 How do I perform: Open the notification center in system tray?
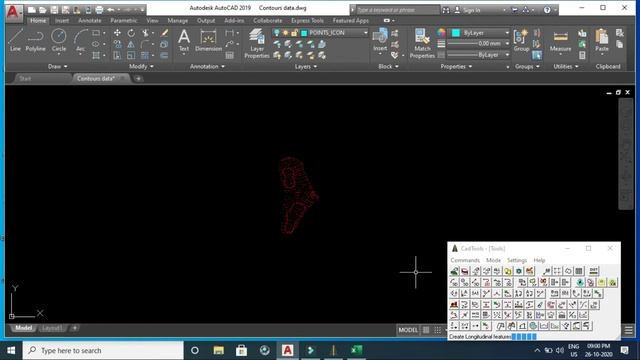624,350
